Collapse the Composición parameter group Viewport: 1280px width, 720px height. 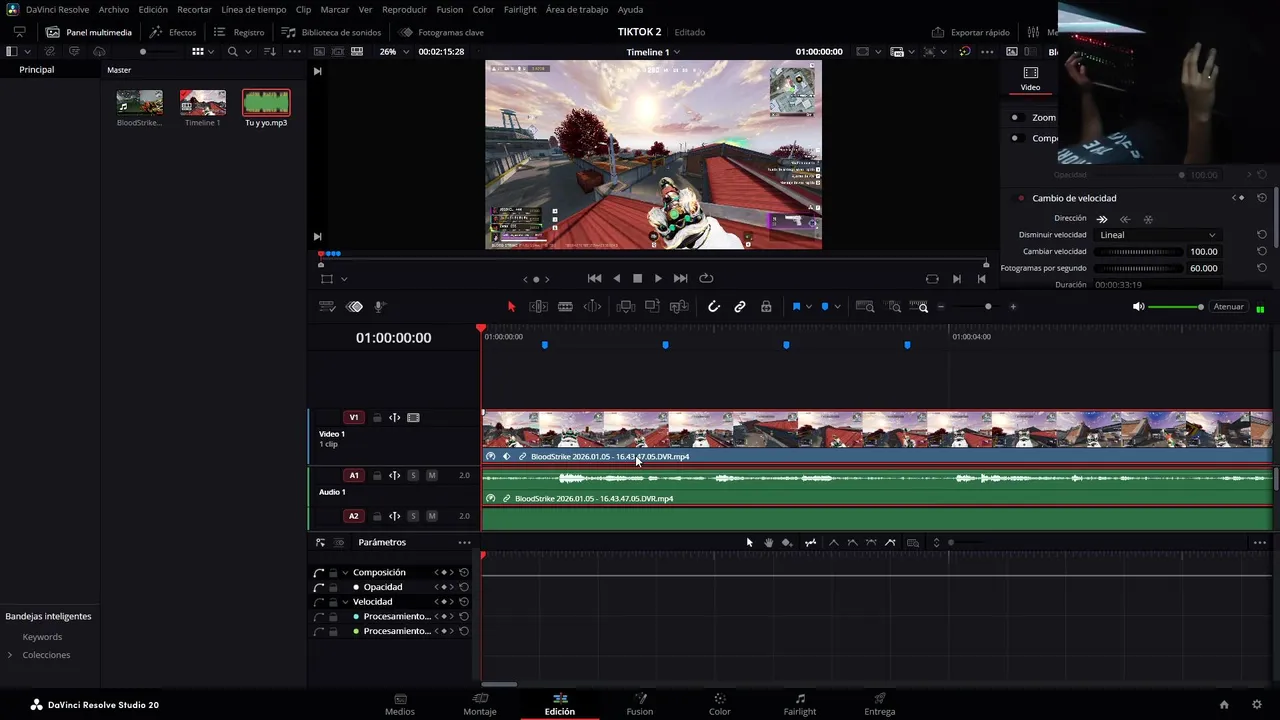pos(345,573)
